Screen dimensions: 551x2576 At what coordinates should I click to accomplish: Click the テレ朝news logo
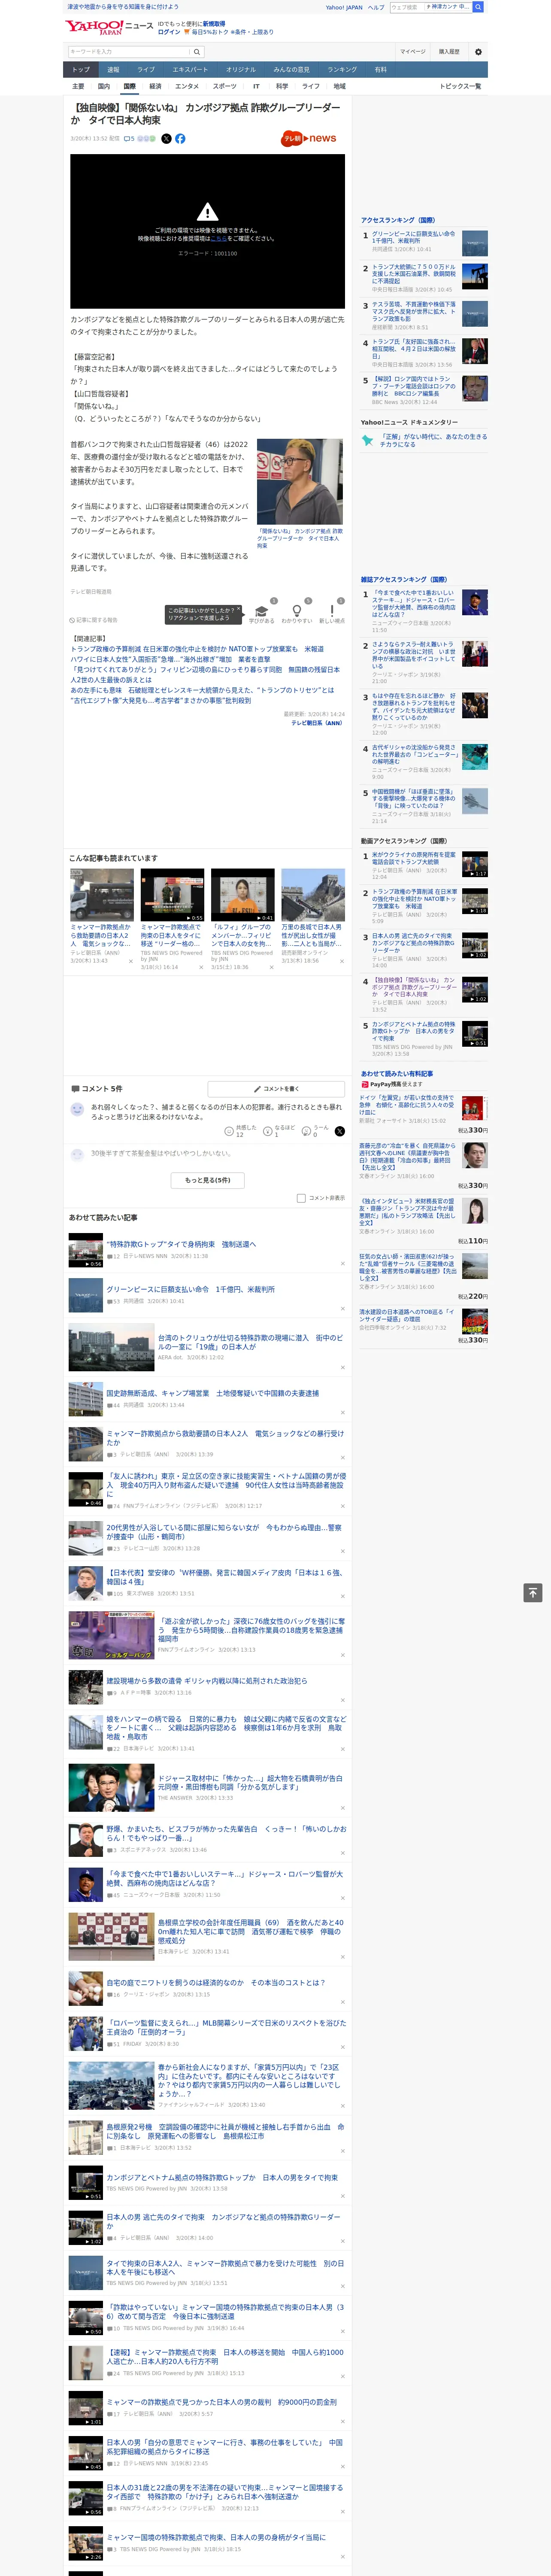[309, 139]
